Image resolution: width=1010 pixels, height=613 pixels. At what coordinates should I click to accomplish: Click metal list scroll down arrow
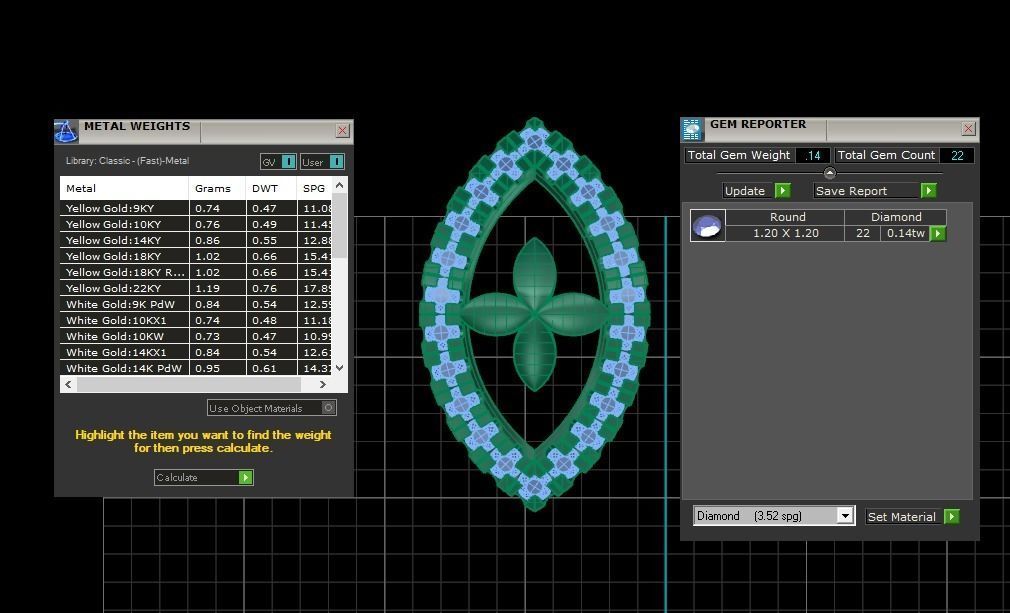(x=339, y=368)
